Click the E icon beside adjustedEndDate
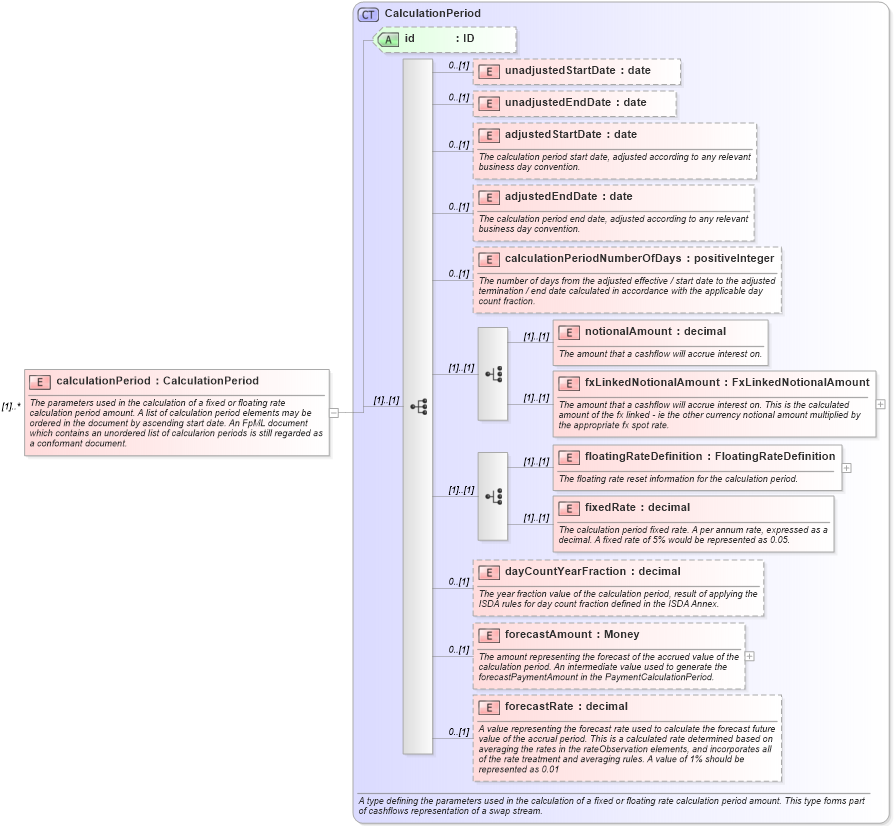The height and width of the screenshot is (826, 894). tap(487, 197)
